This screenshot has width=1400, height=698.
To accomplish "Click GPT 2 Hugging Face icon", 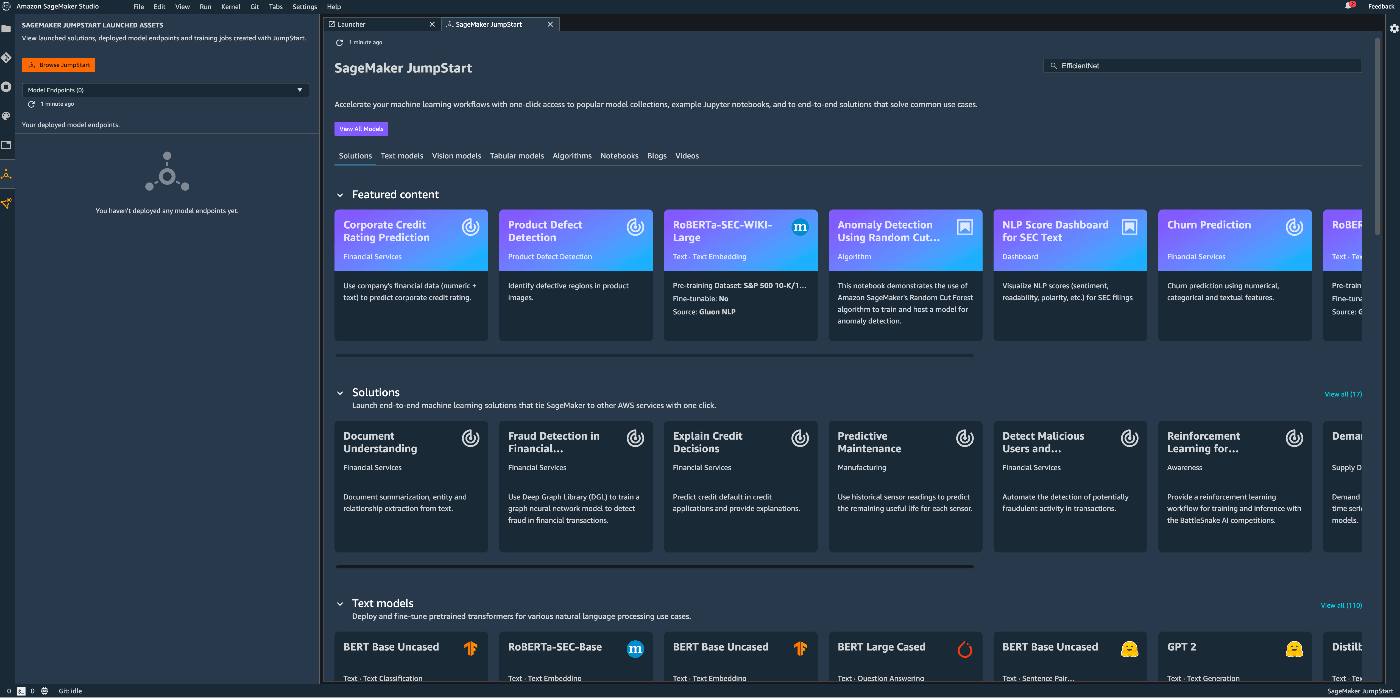I will click(x=1294, y=649).
